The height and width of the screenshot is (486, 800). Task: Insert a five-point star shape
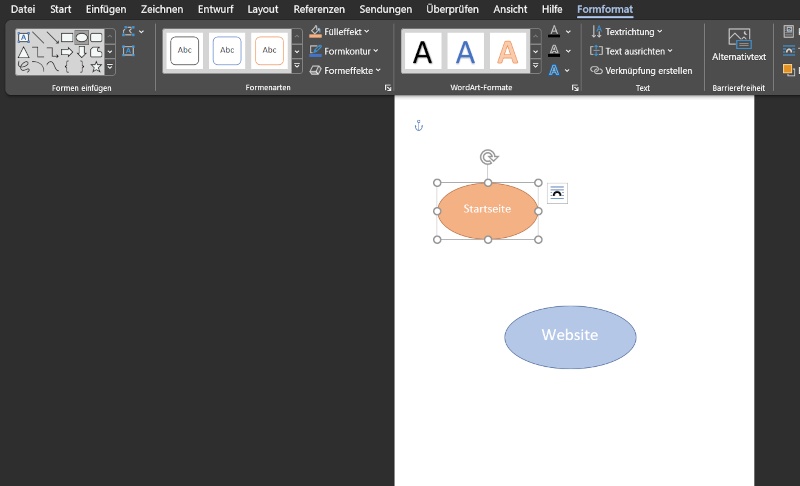[x=96, y=67]
